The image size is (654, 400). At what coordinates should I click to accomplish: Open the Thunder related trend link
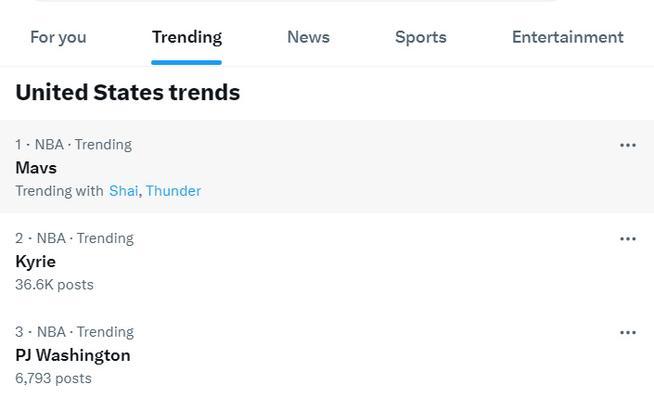click(x=173, y=191)
